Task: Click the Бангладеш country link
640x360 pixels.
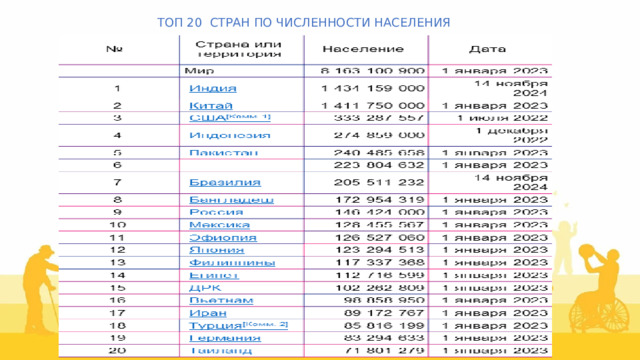Action: 231,200
